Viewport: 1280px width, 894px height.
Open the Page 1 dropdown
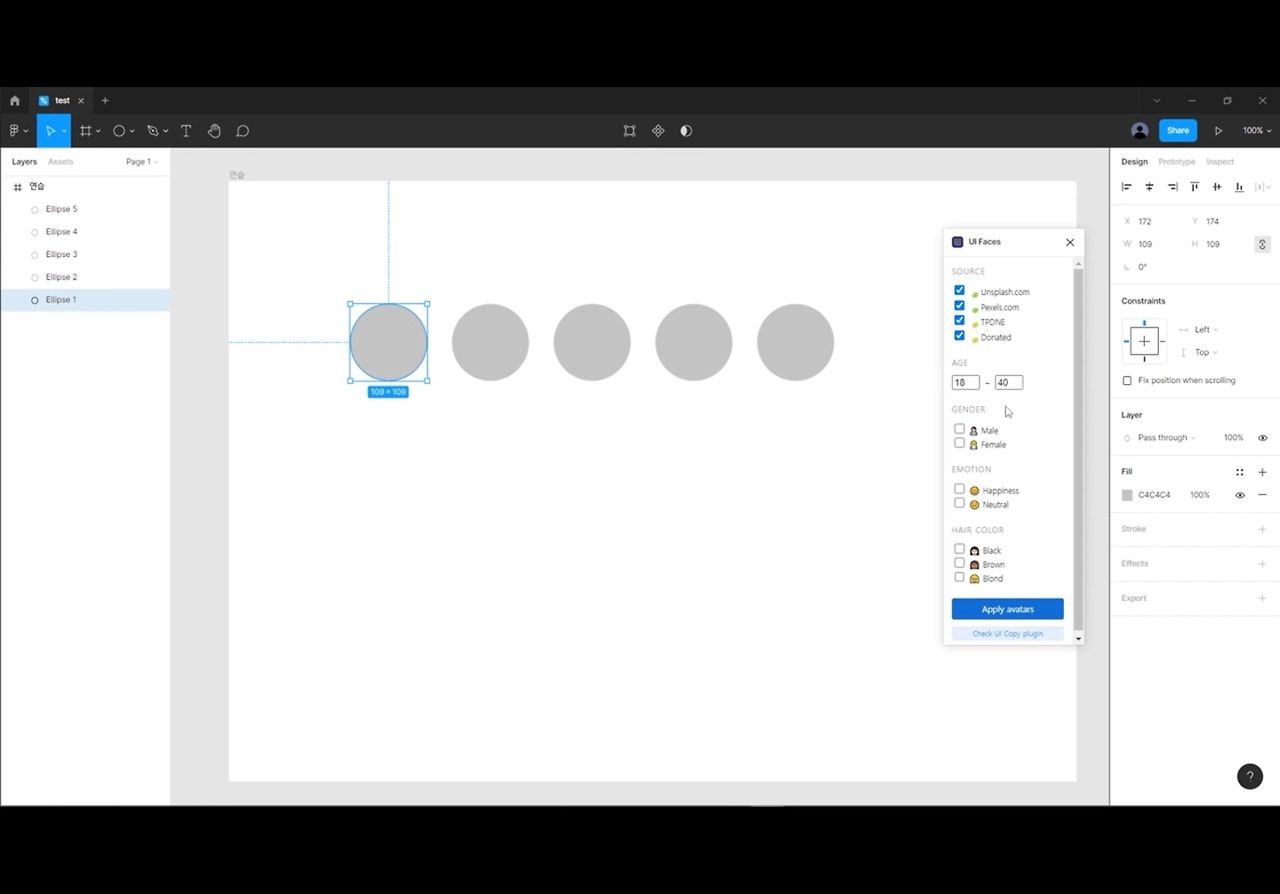[142, 162]
